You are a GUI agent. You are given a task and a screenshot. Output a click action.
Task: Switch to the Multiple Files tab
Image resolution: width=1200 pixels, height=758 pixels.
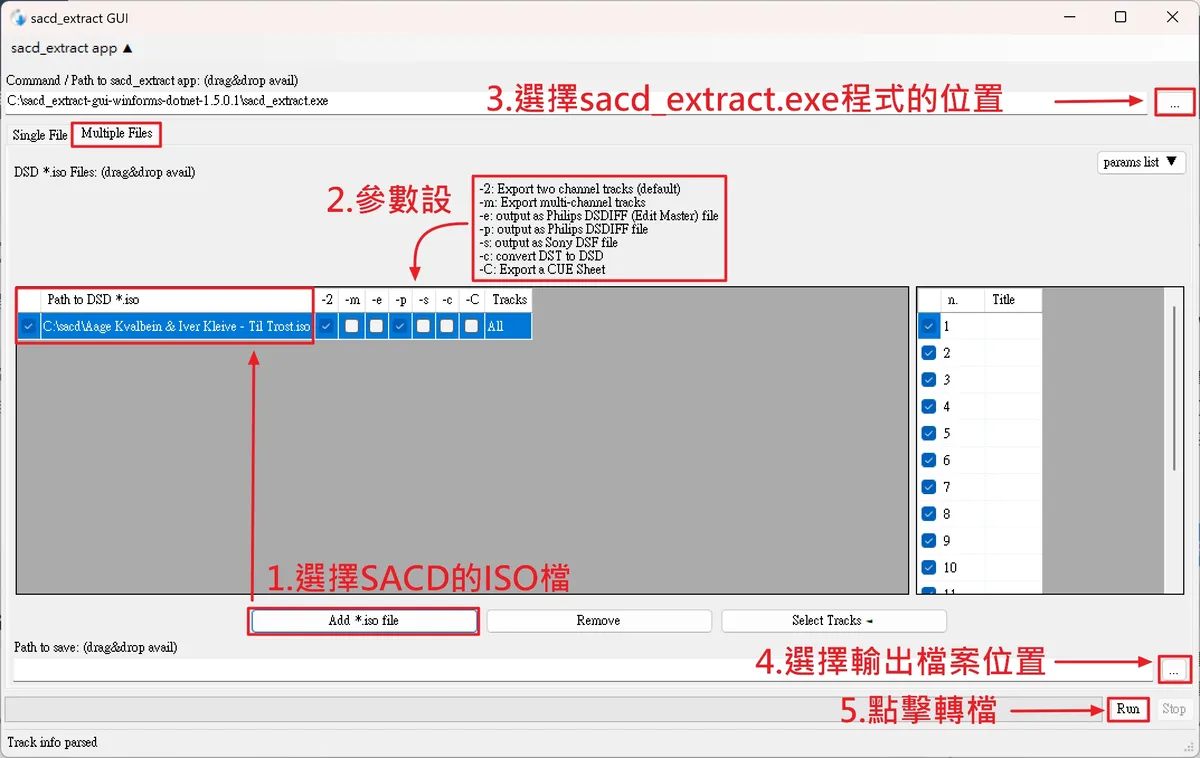117,134
